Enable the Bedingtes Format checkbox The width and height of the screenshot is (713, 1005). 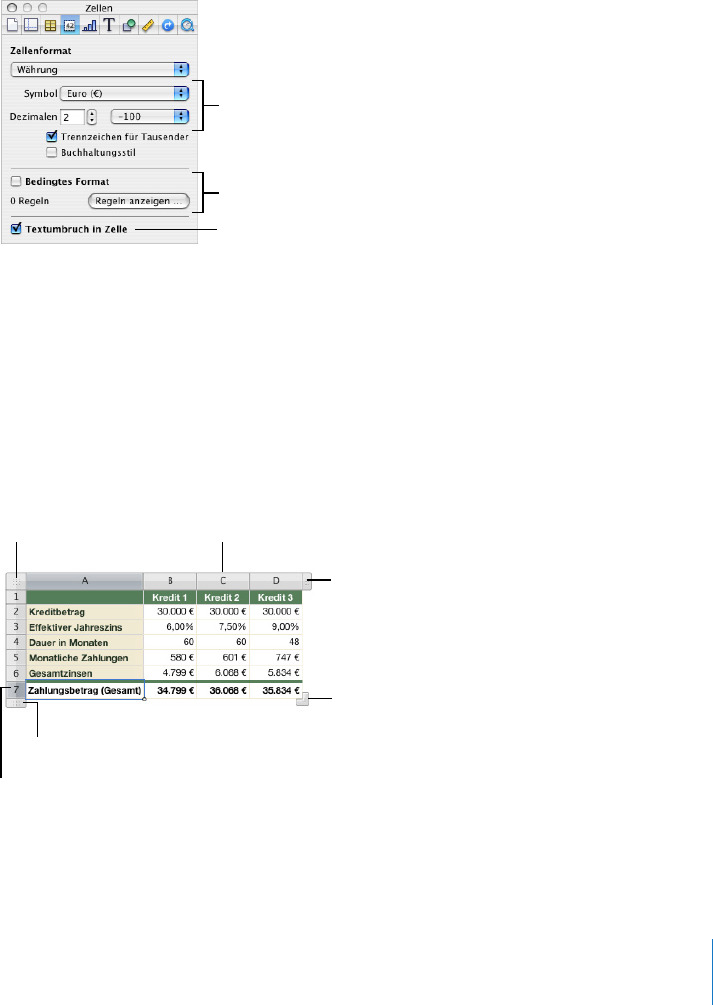15,181
